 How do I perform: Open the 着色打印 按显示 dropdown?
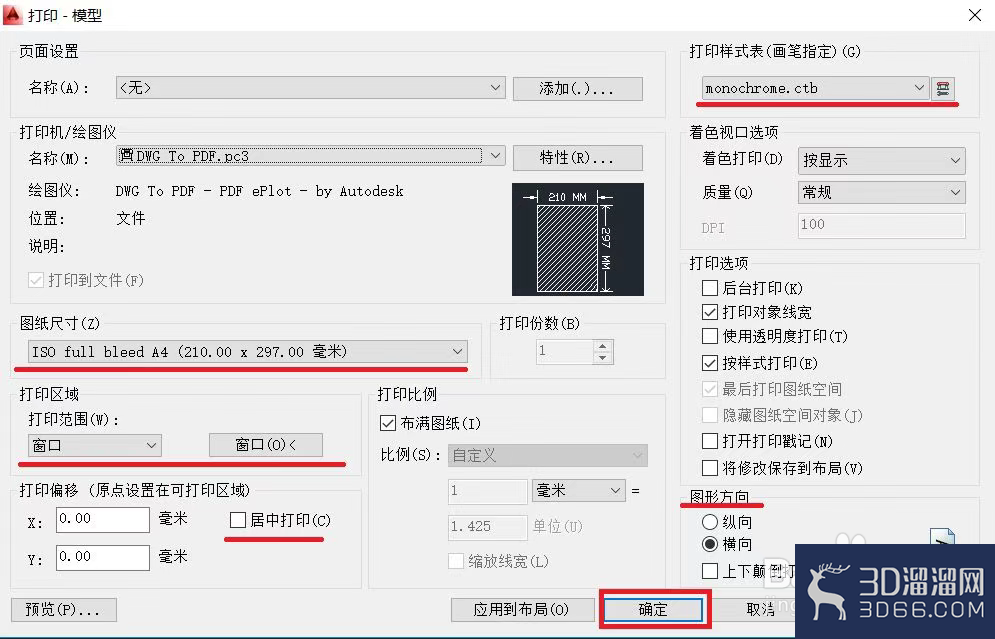pyautogui.click(x=881, y=161)
